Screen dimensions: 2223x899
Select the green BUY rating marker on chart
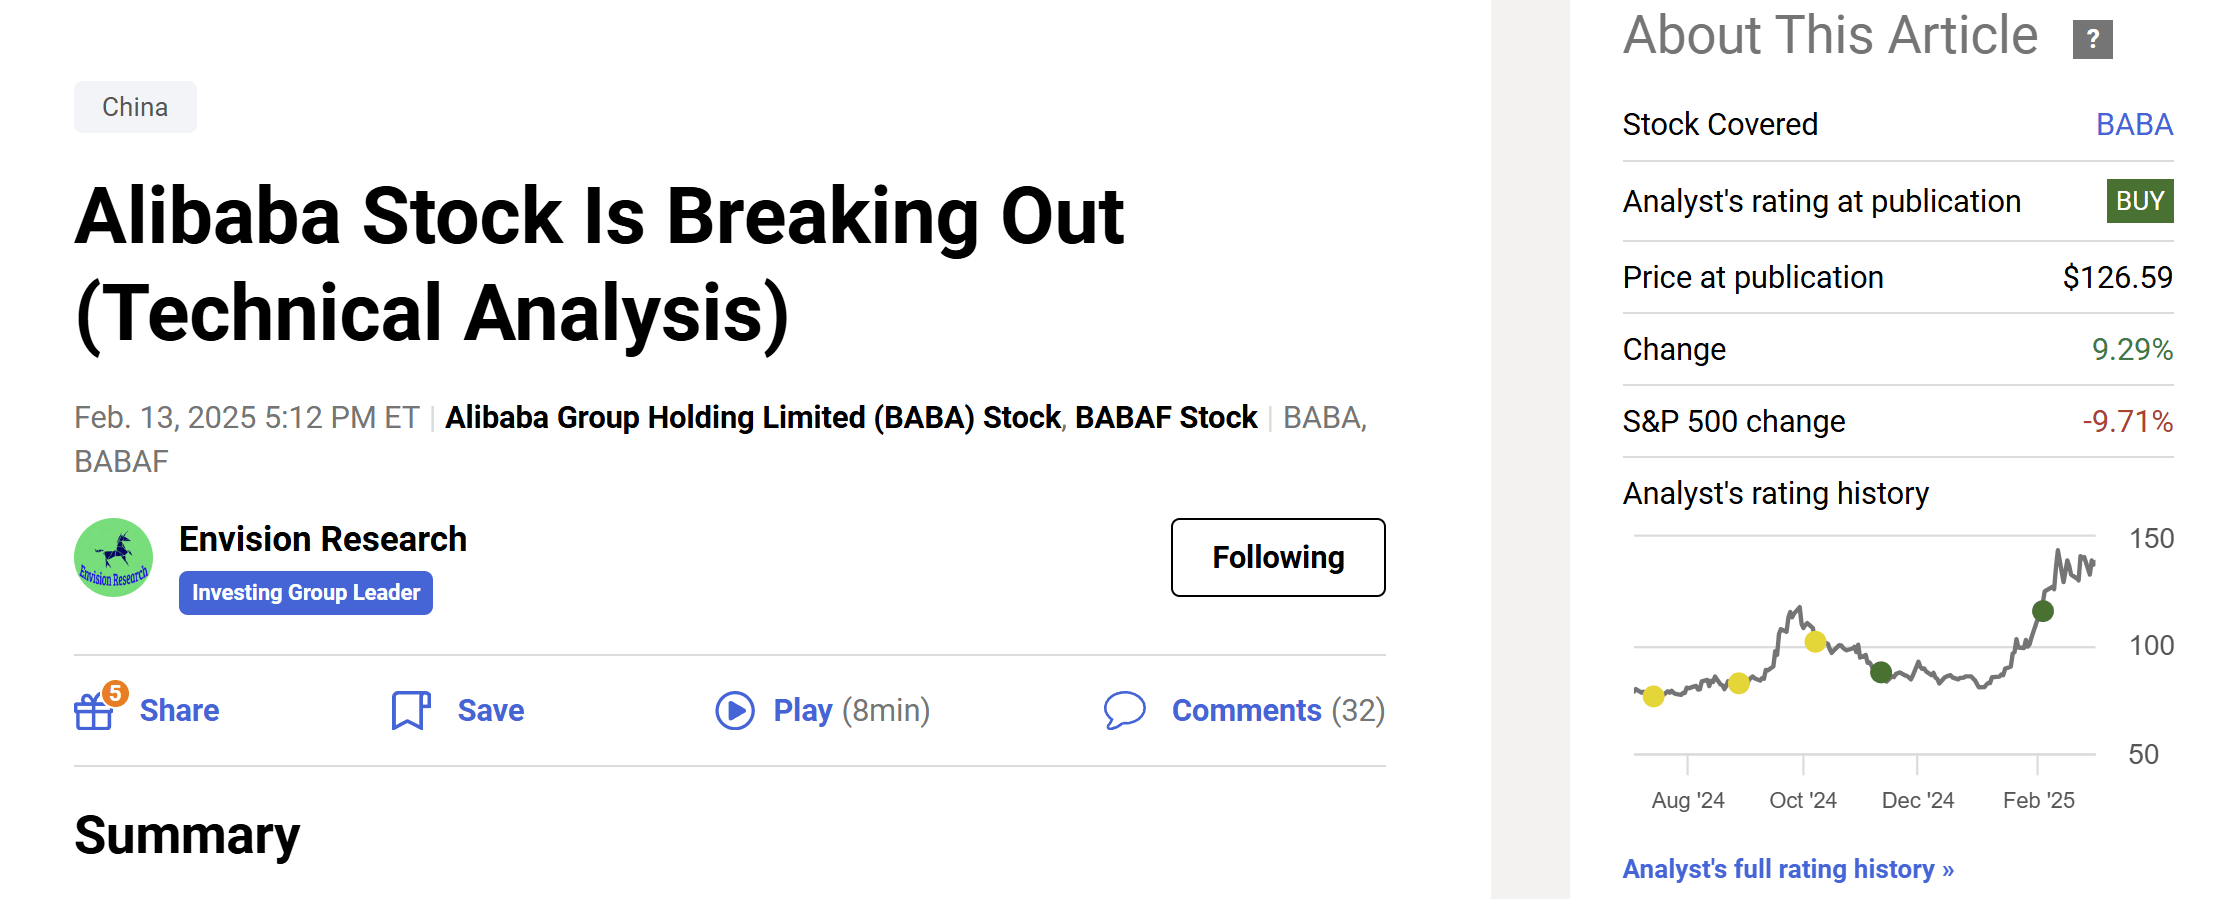(2040, 611)
